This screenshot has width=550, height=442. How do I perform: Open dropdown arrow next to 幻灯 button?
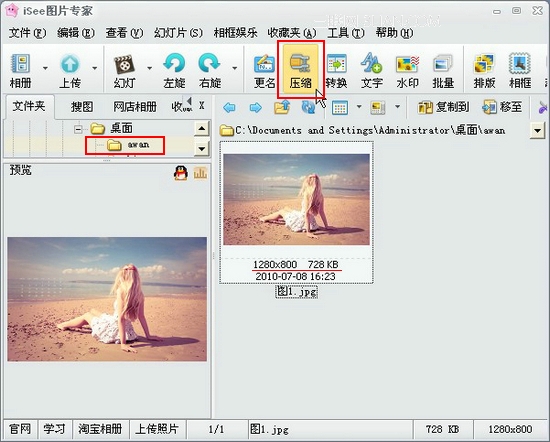(x=149, y=68)
